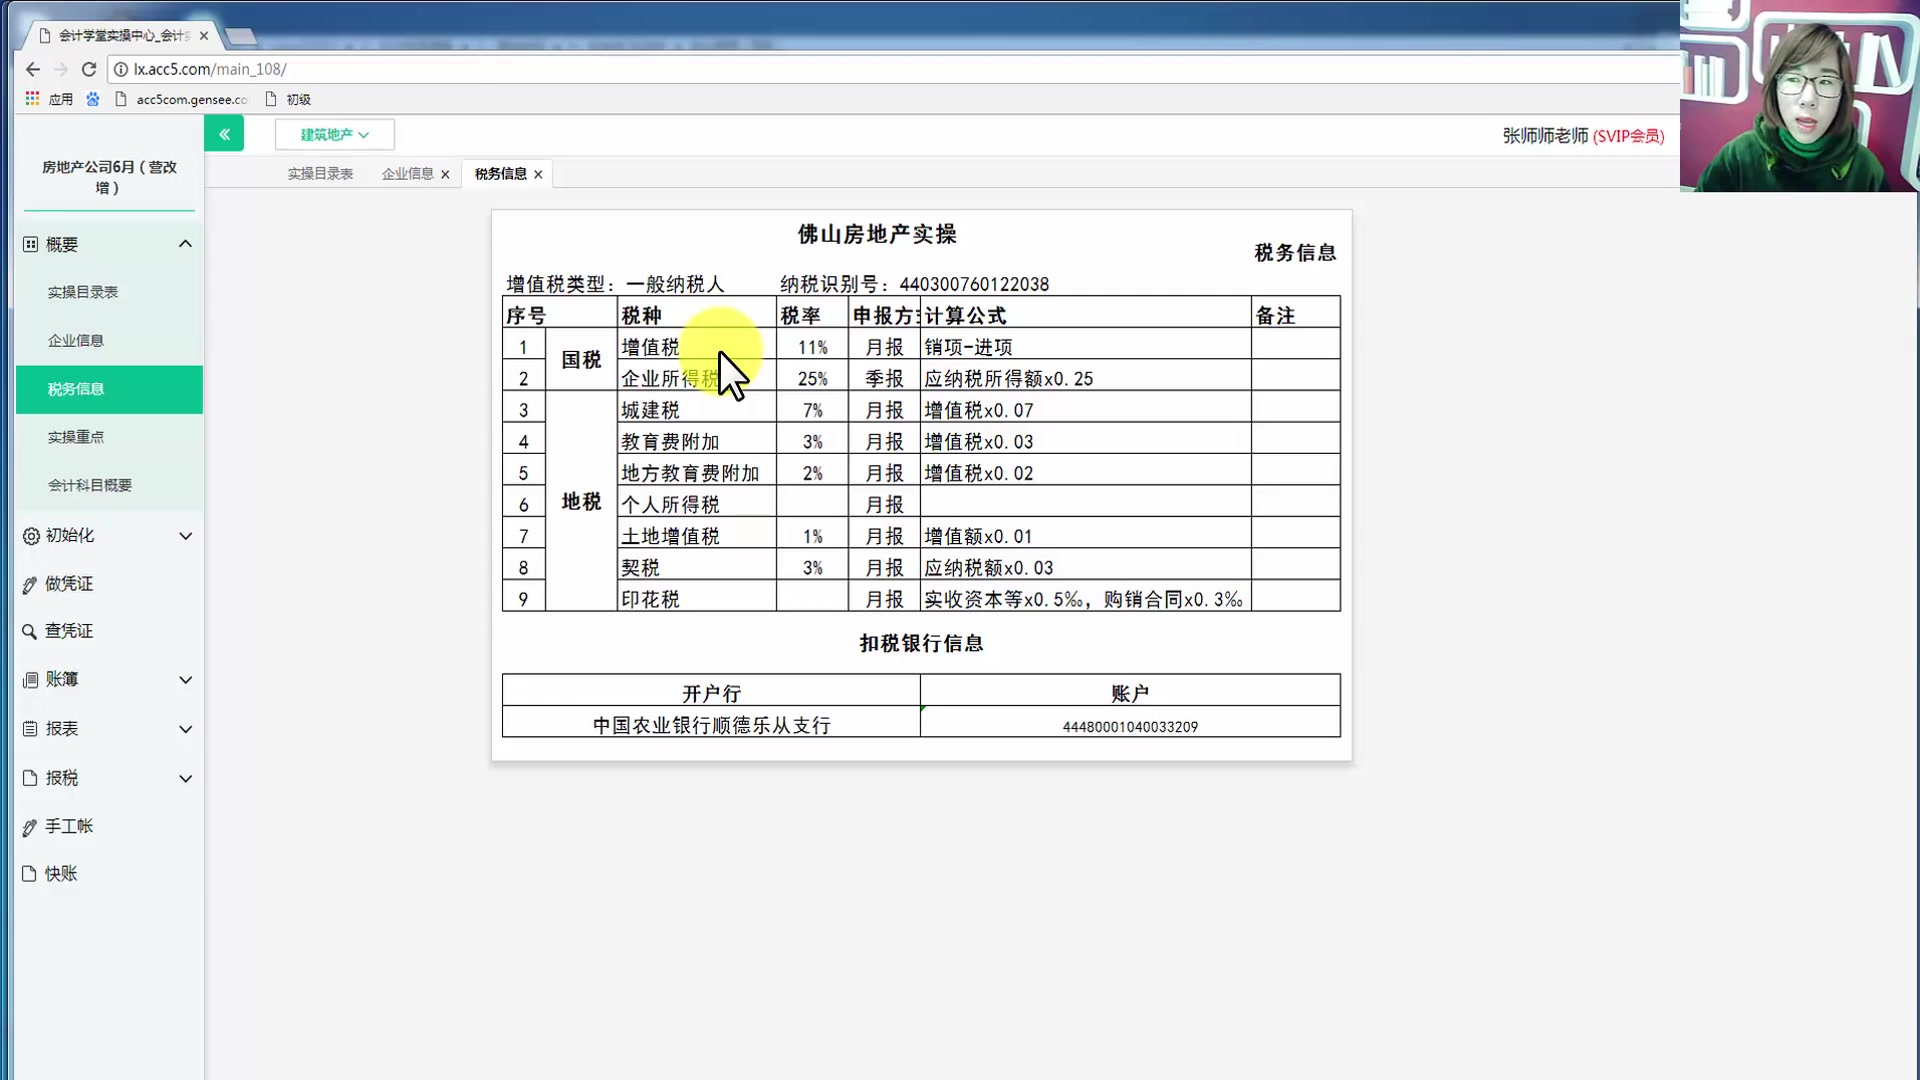Click the 查凭证 search voucher magnifier icon
The height and width of the screenshot is (1080, 1920).
coord(29,631)
